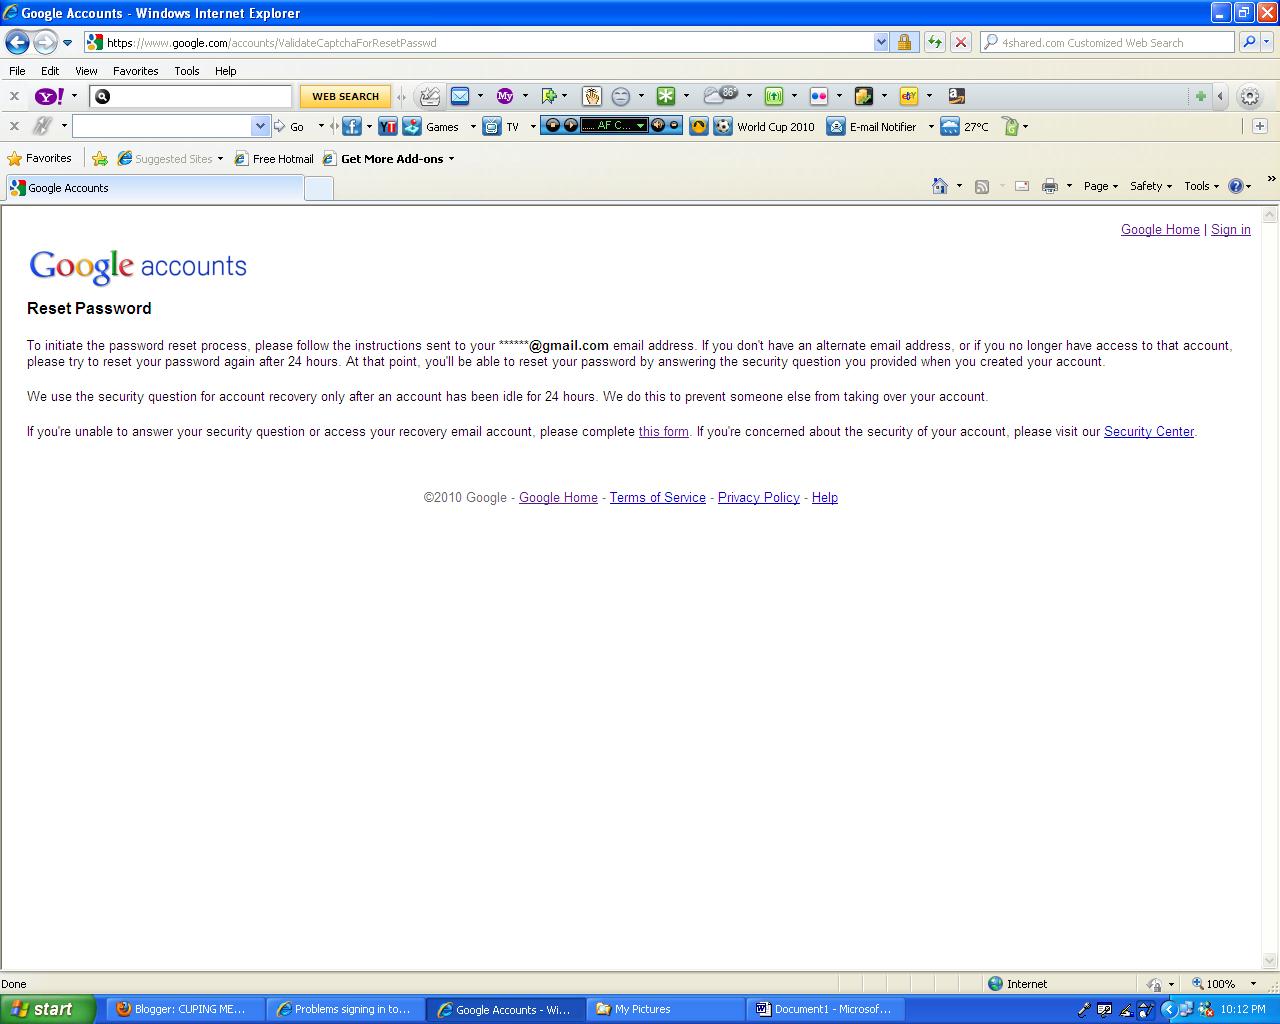Open the Help menu in menu bar
Image resolution: width=1280 pixels, height=1024 pixels.
(x=225, y=71)
